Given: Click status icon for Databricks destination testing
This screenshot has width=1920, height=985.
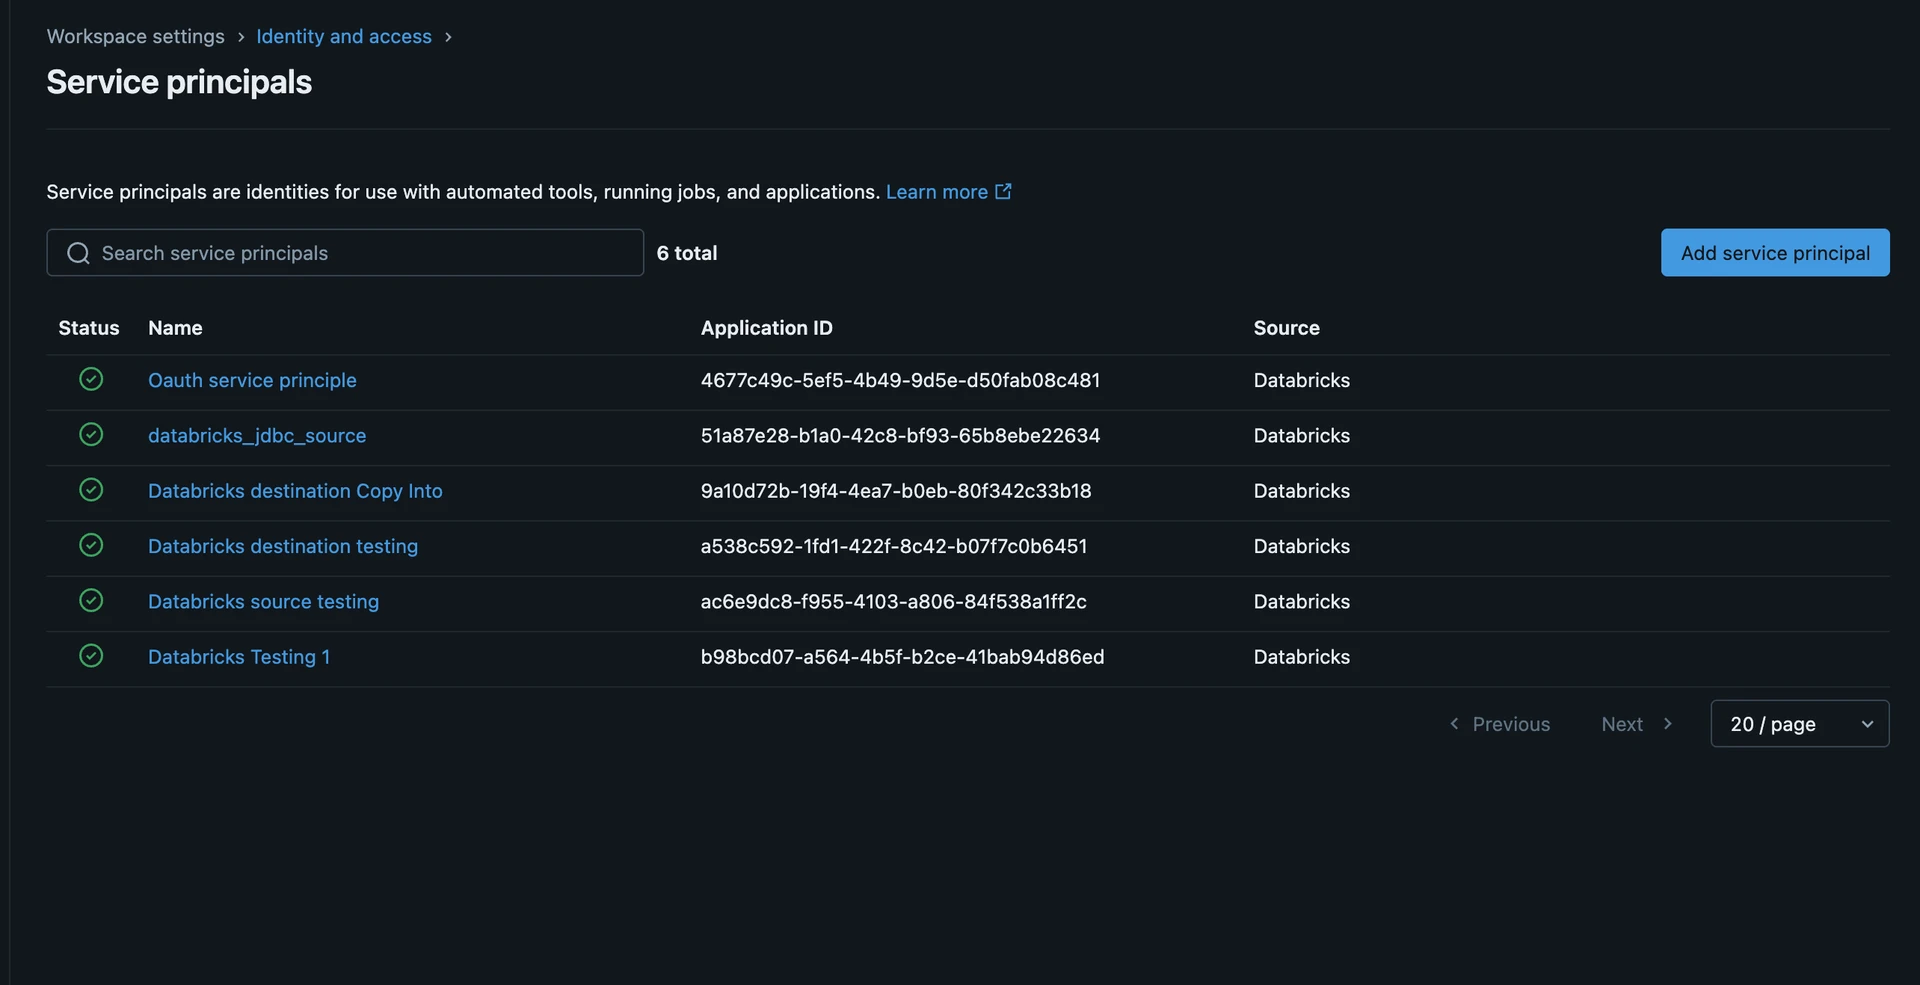Looking at the screenshot, I should [x=91, y=545].
